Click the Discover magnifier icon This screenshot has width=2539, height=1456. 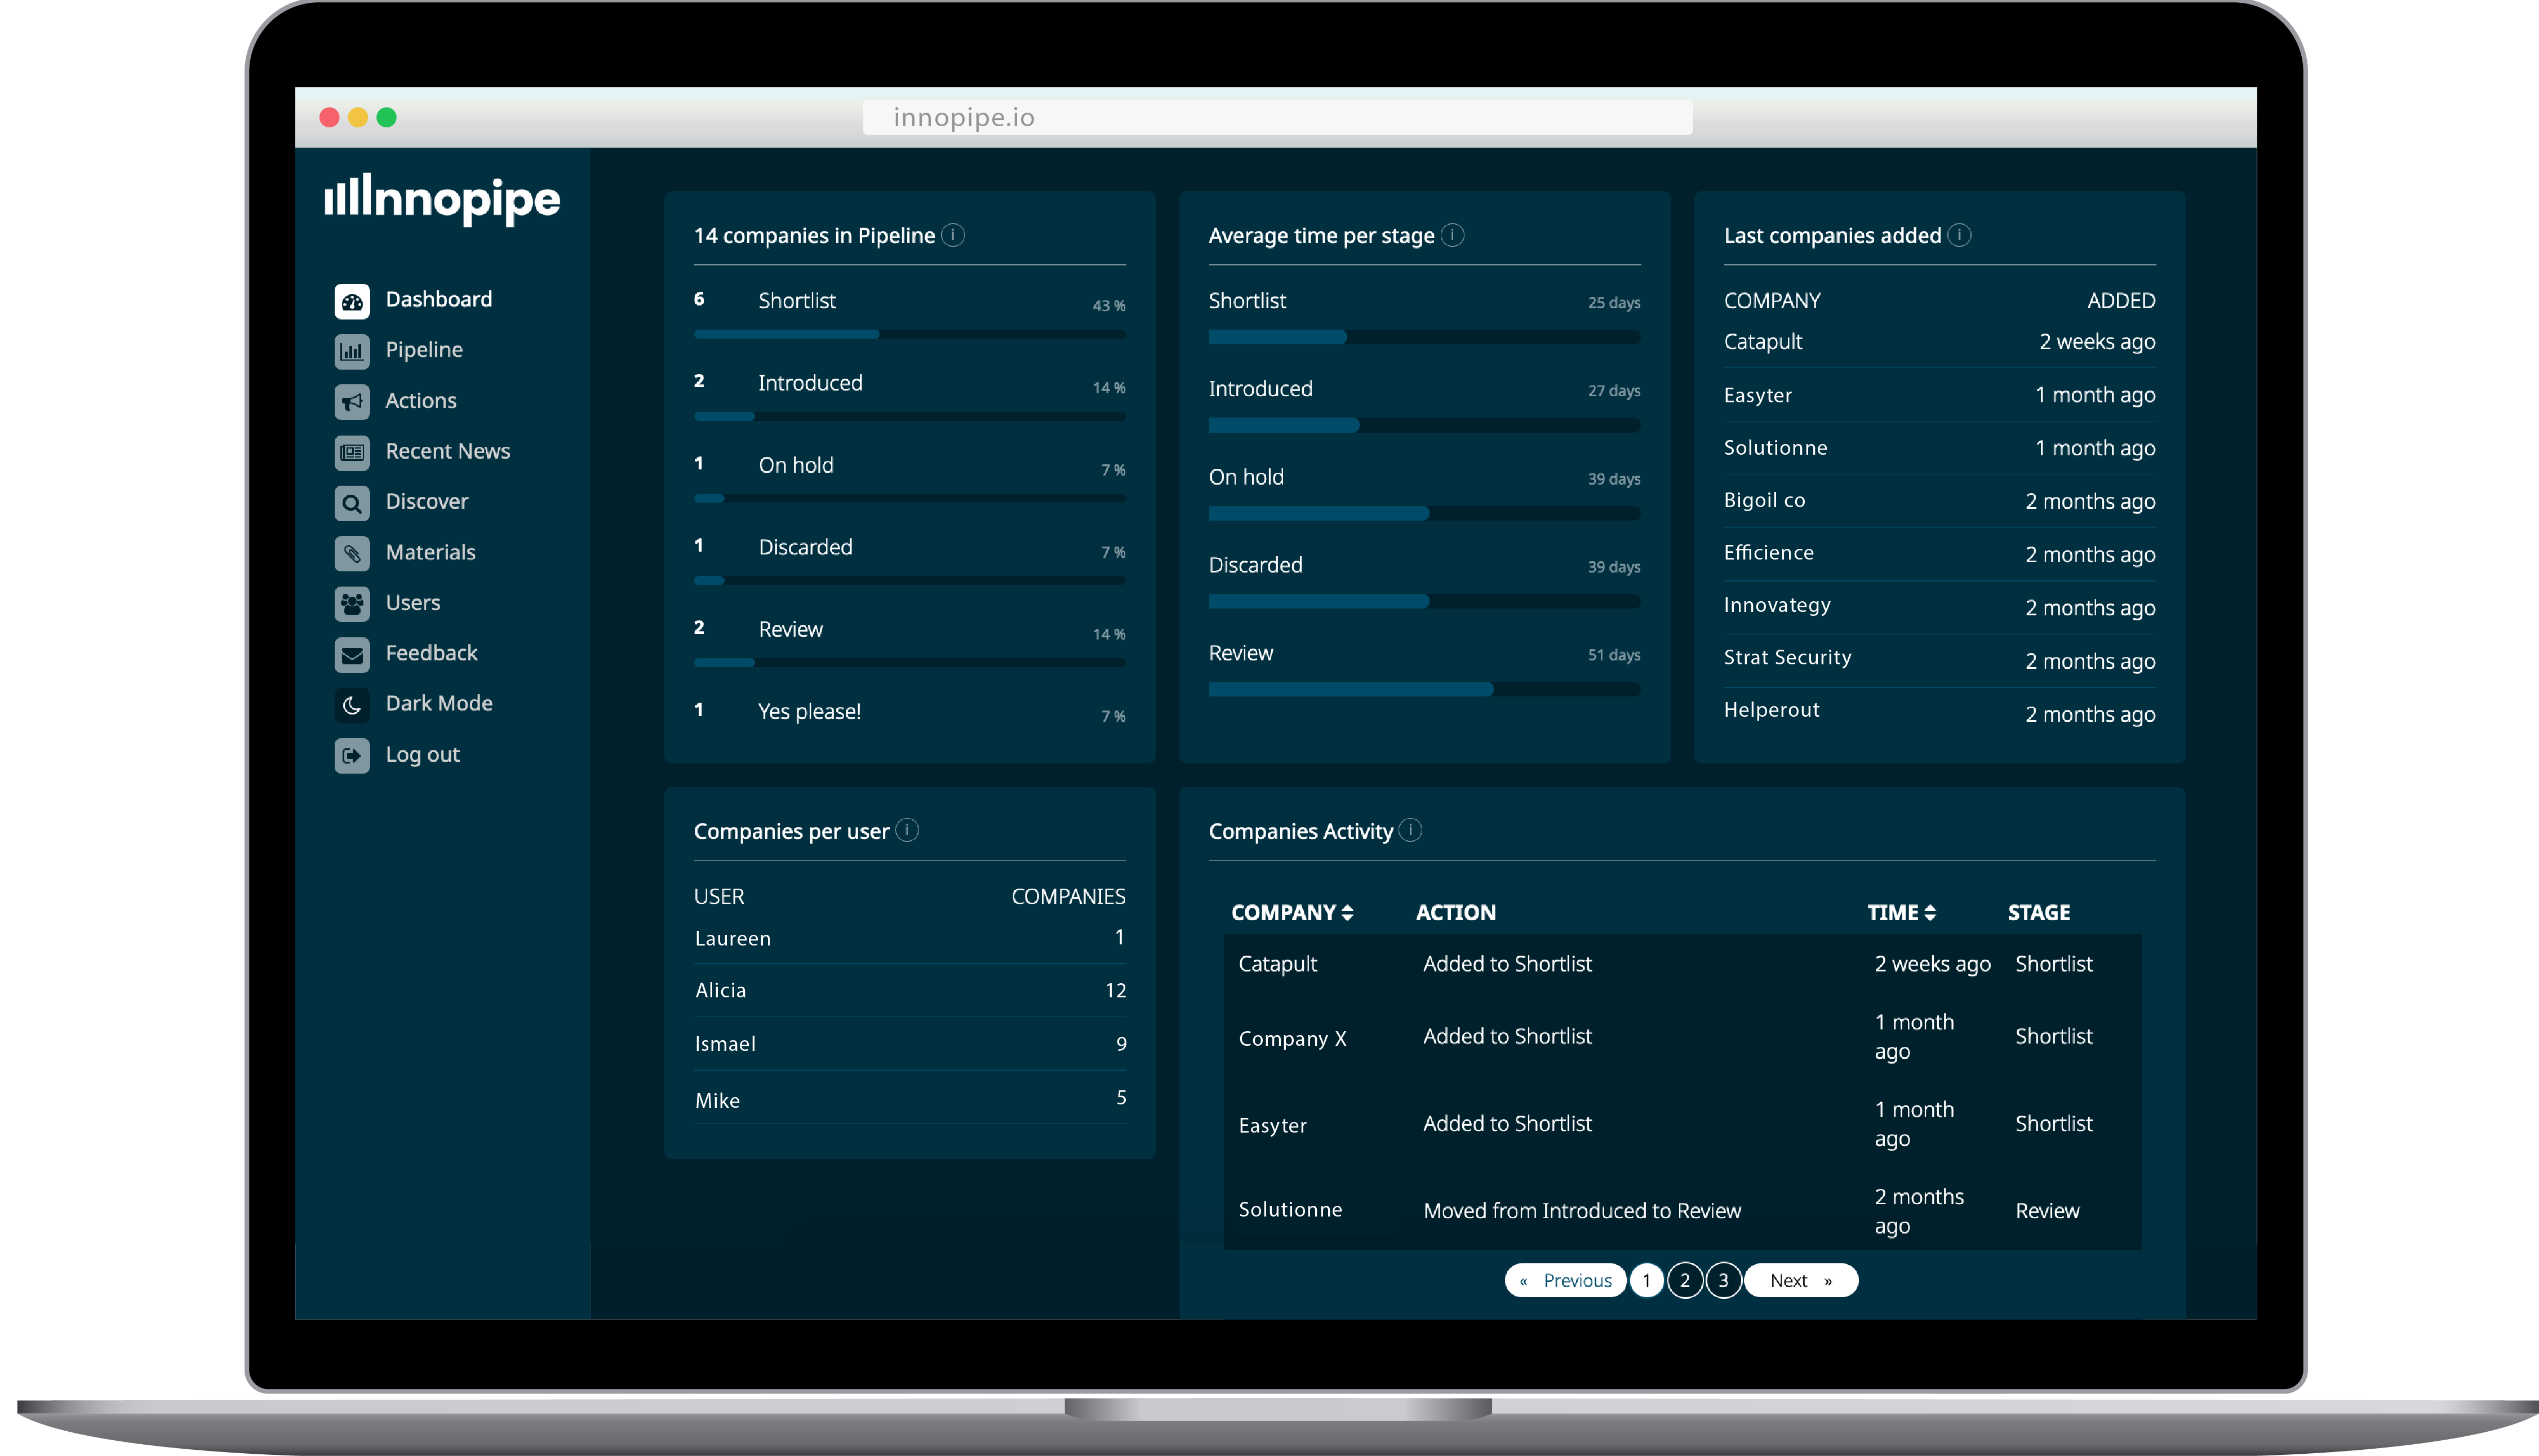click(351, 503)
